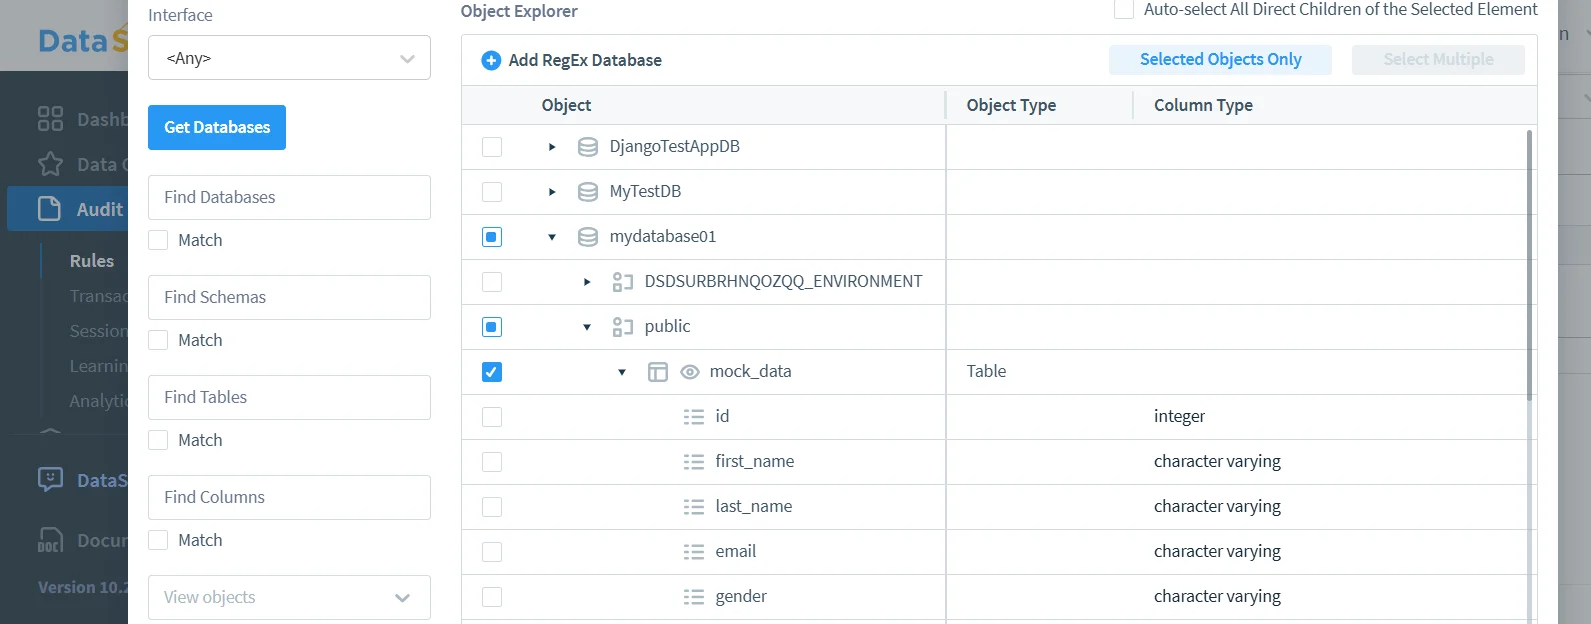Click the schema icon for DSDSURBRHNQOZQQ_ENVIRONMENT
Image resolution: width=1591 pixels, height=624 pixels.
coord(623,282)
